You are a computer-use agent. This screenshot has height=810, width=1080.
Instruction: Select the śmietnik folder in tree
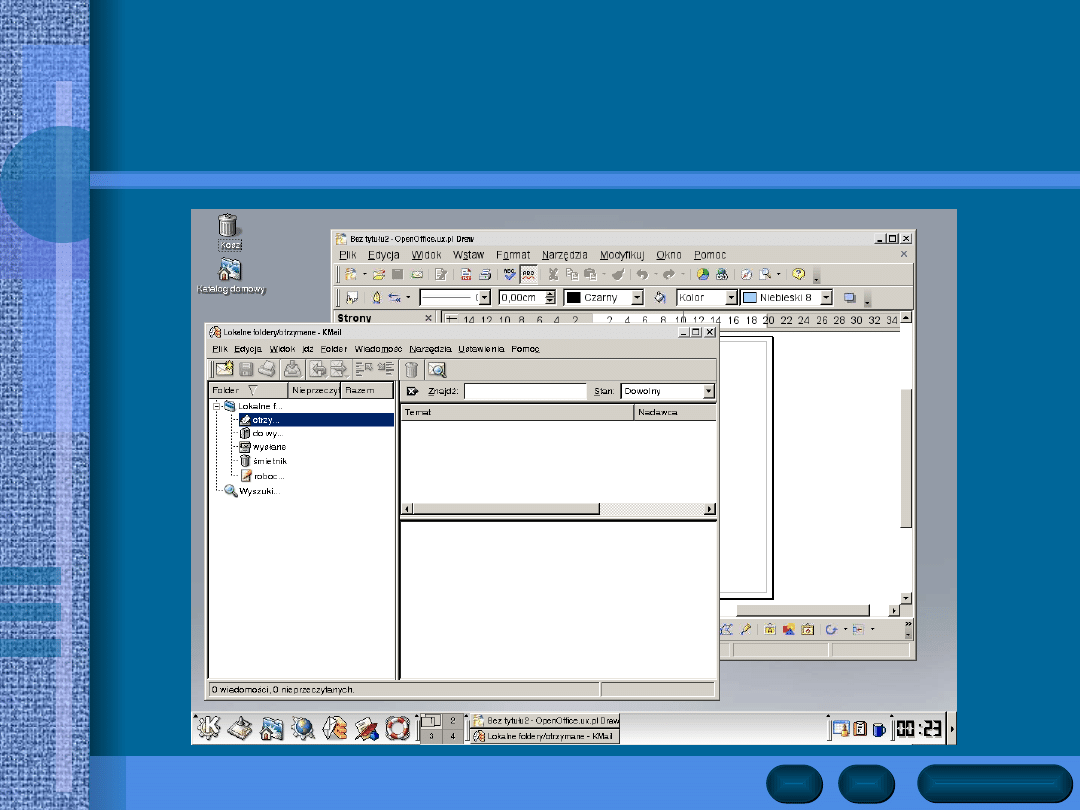(270, 461)
